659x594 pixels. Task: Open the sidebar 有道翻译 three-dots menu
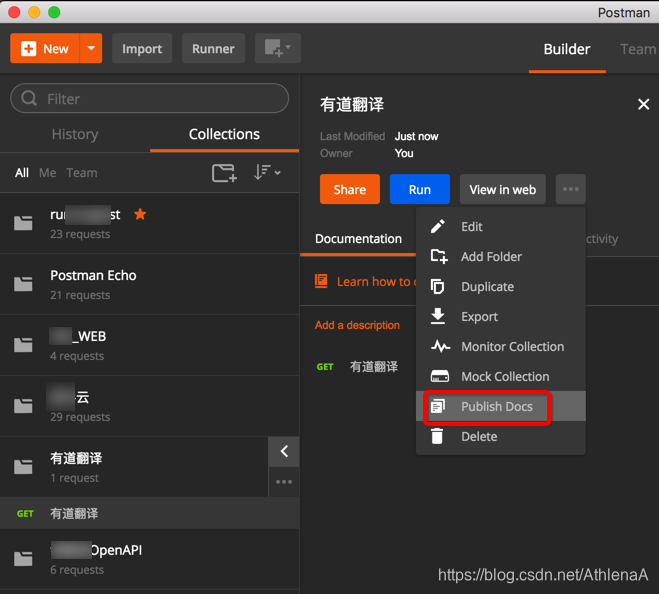click(284, 482)
